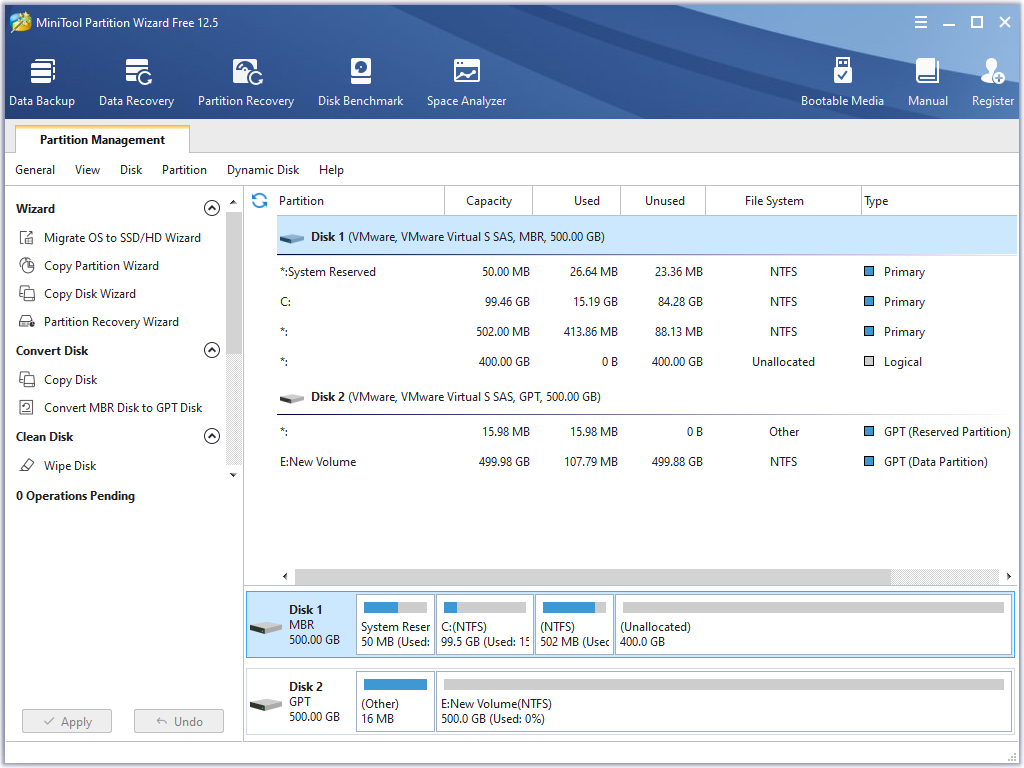Image resolution: width=1024 pixels, height=768 pixels.
Task: Start the Disk Benchmark tool
Action: [x=360, y=82]
